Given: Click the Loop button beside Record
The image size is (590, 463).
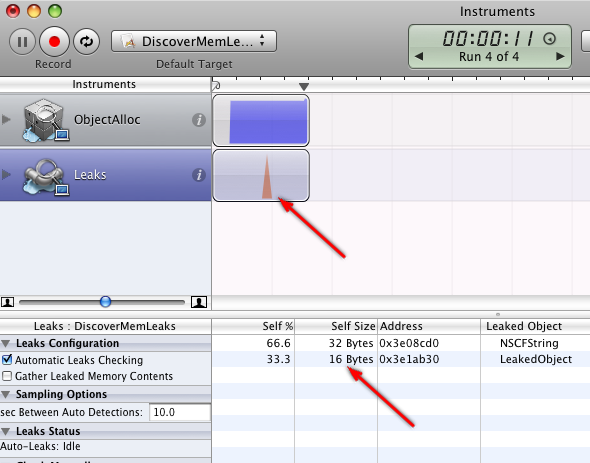Looking at the screenshot, I should (x=87, y=41).
